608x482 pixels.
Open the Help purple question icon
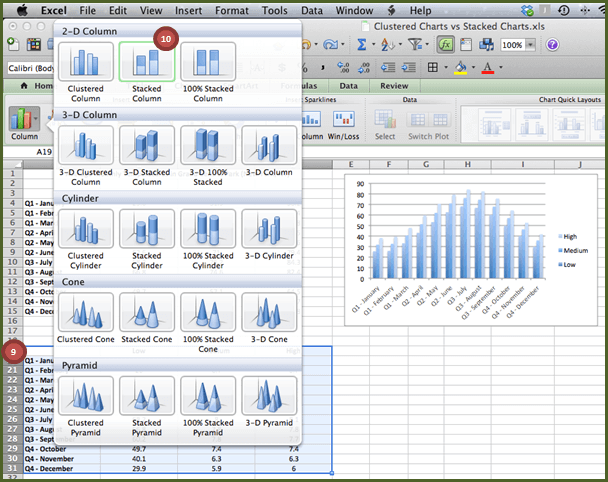point(552,45)
